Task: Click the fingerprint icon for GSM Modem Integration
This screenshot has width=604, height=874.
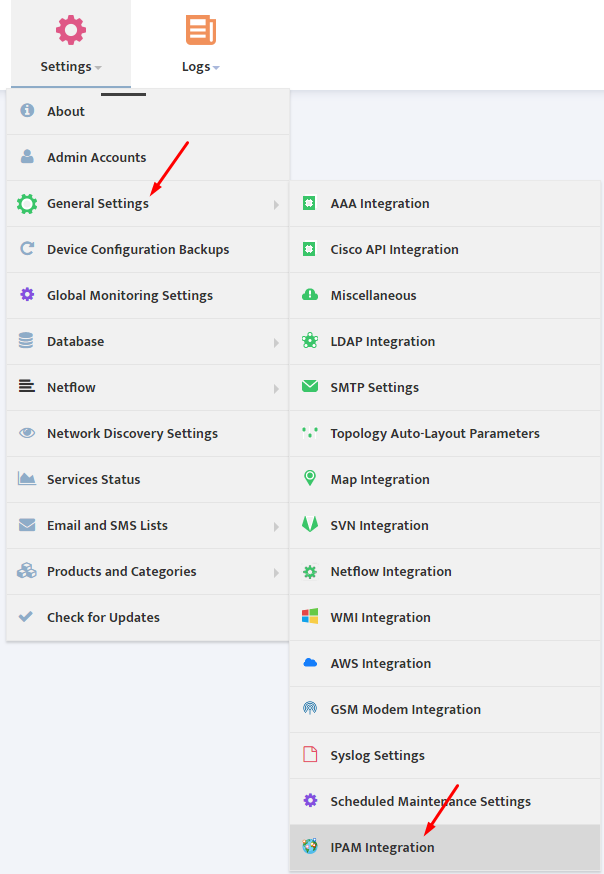Action: [x=310, y=708]
